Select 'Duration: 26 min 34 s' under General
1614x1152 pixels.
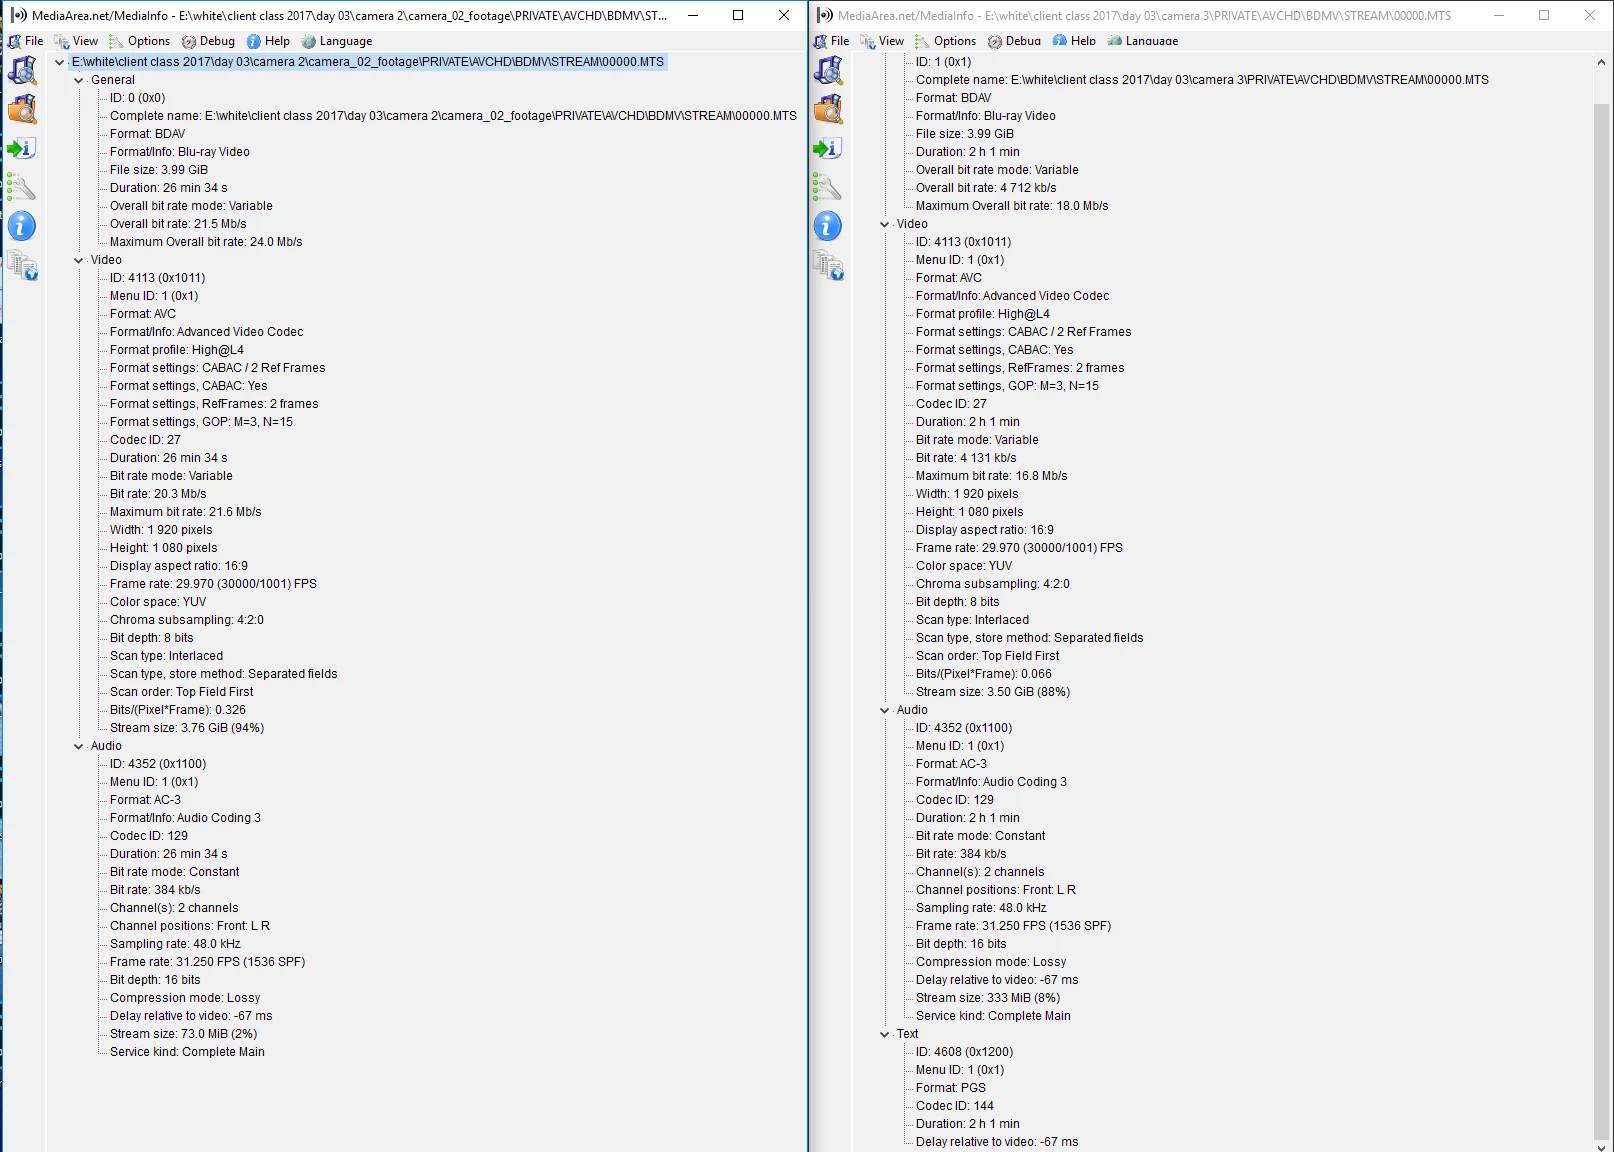169,188
